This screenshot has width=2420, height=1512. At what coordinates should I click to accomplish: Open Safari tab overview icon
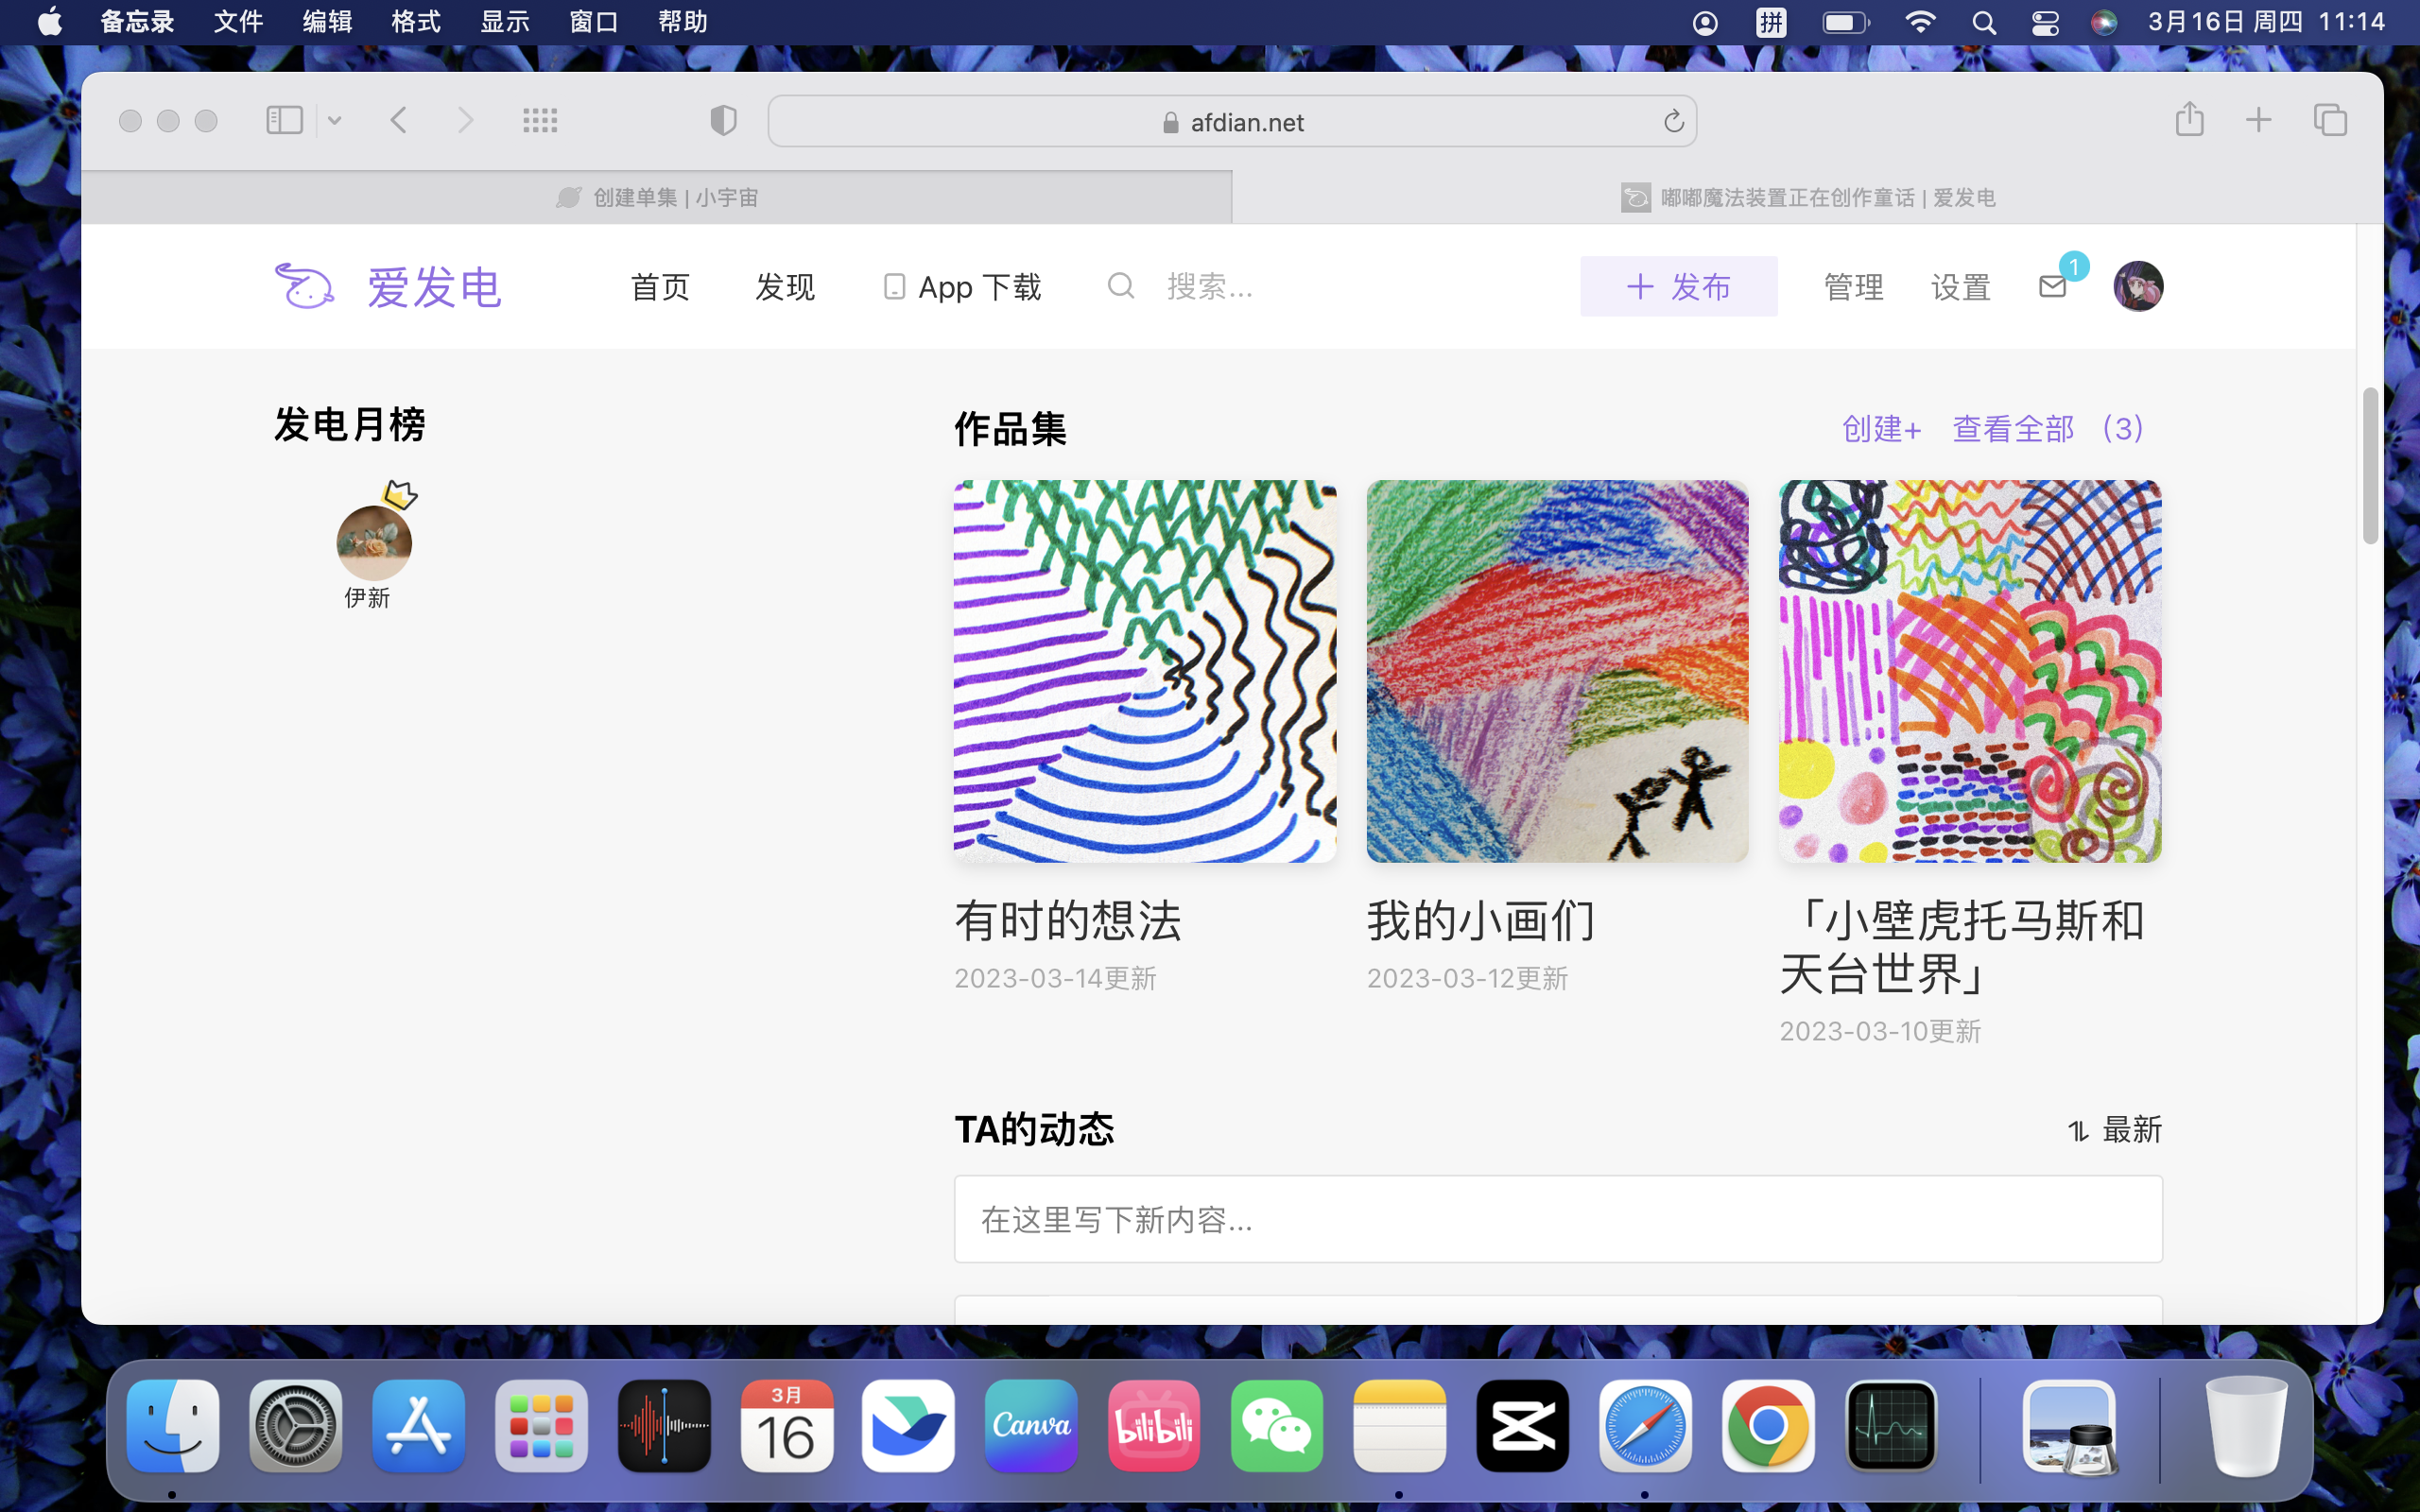pos(2329,120)
